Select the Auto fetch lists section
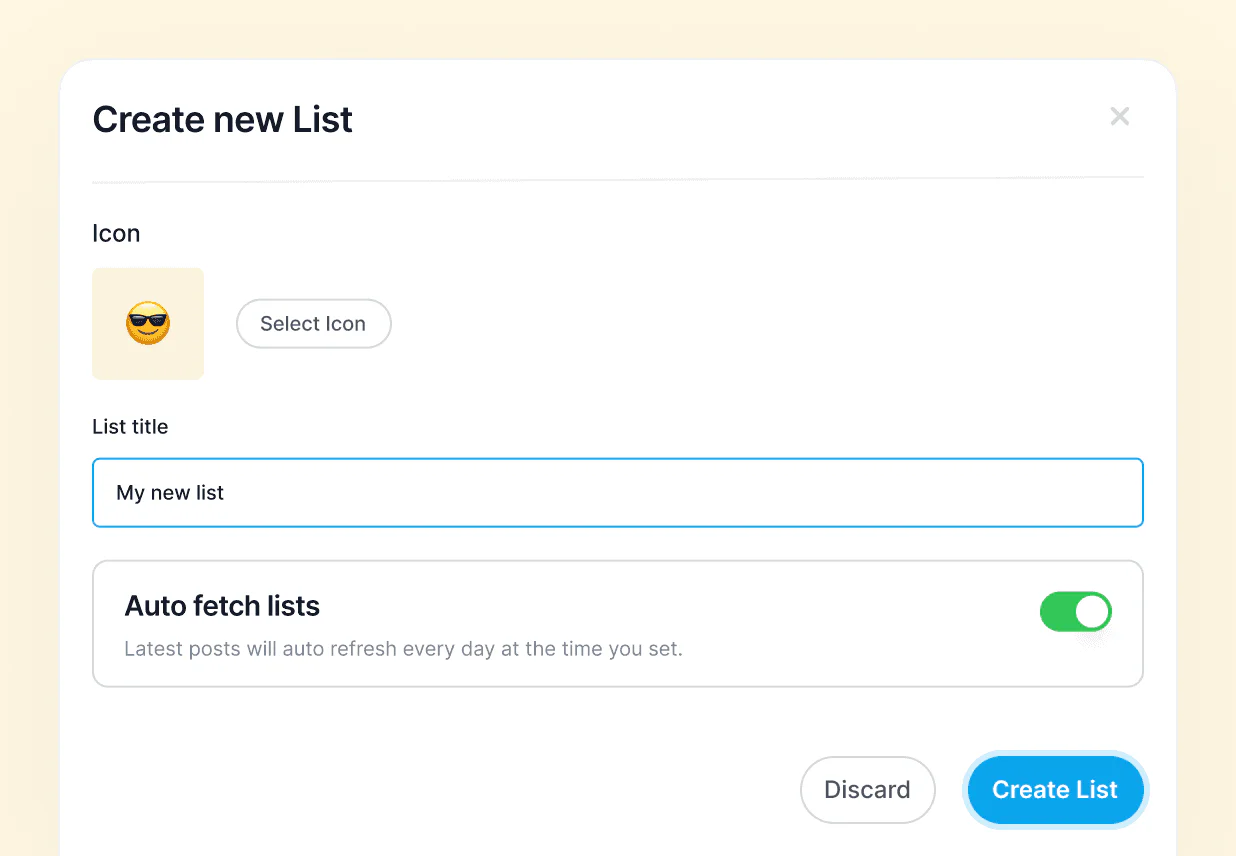Viewport: 1236px width, 856px height. click(x=617, y=623)
